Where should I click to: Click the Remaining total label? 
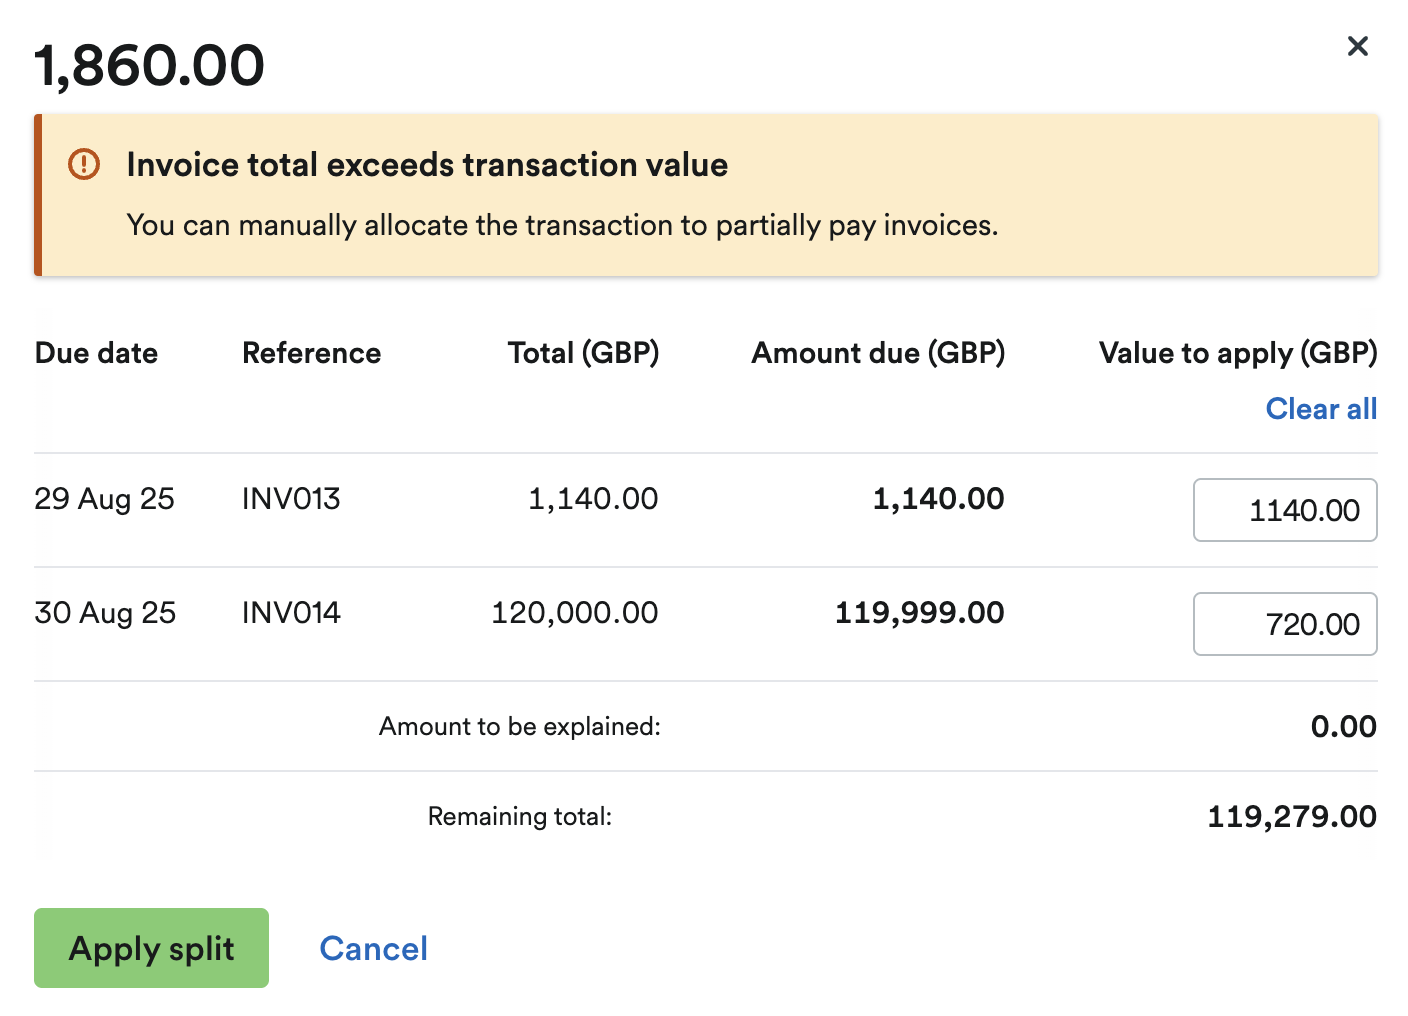coord(519,816)
